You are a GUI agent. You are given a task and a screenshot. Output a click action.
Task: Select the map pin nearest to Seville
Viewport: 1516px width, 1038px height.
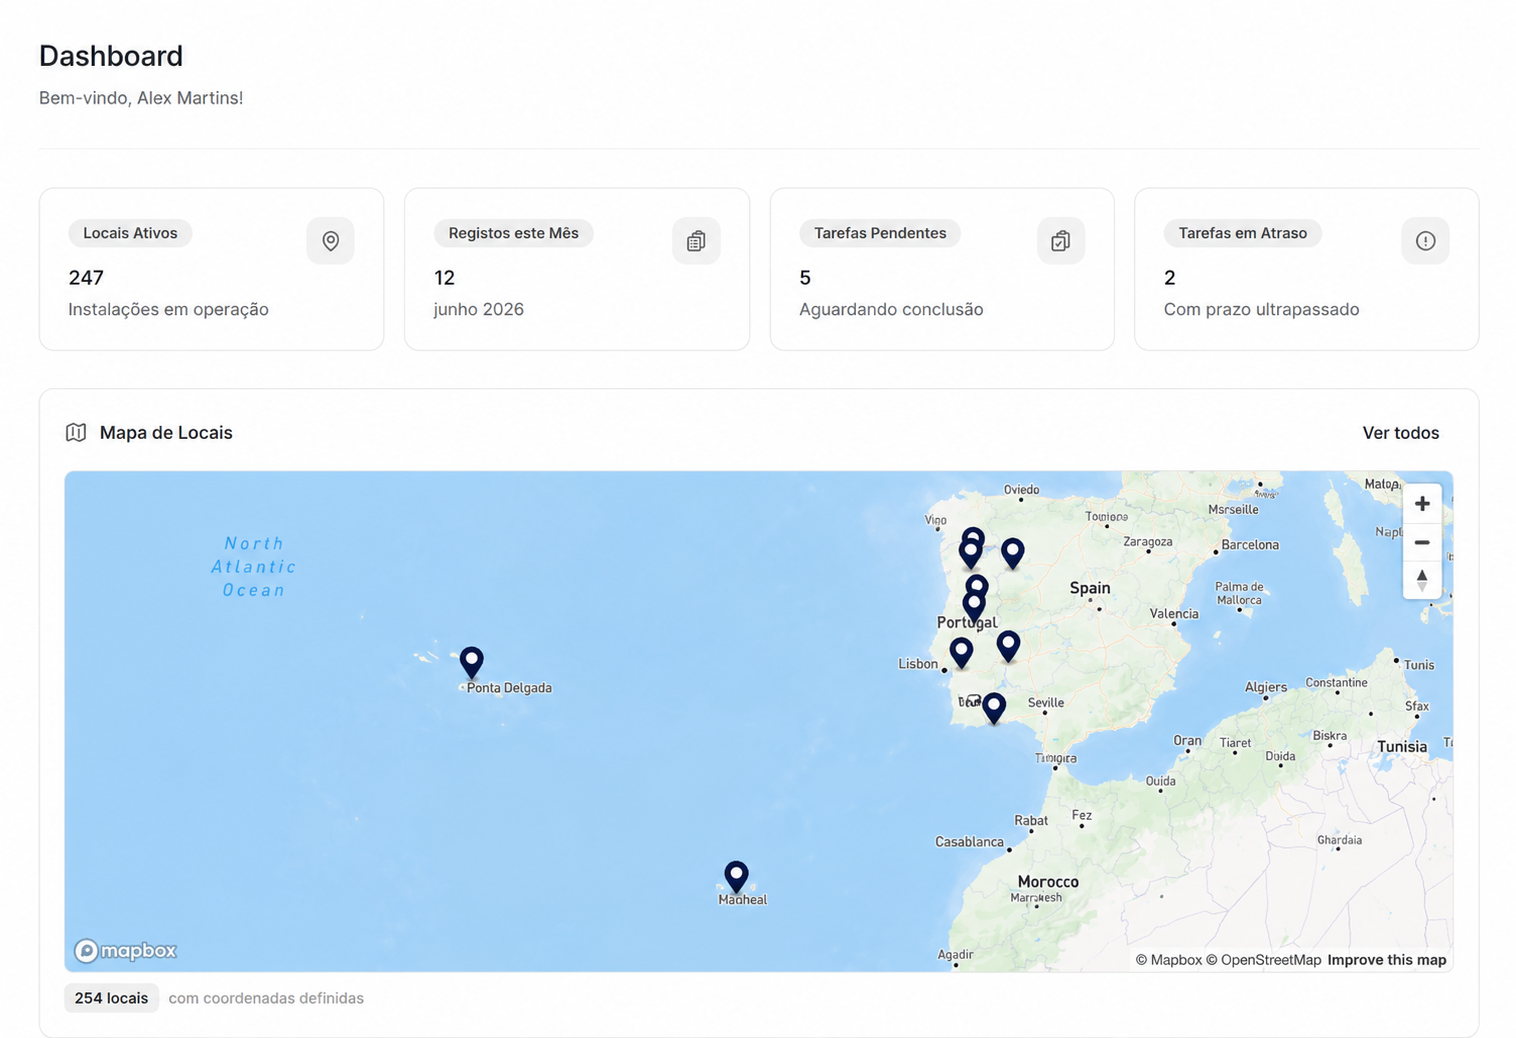993,708
